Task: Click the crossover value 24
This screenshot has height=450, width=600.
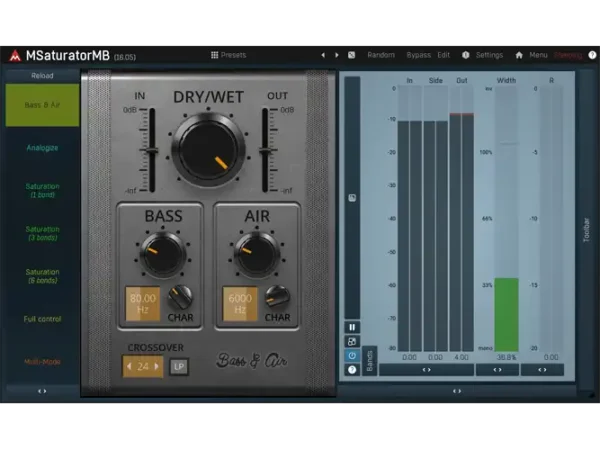Action: pyautogui.click(x=143, y=367)
